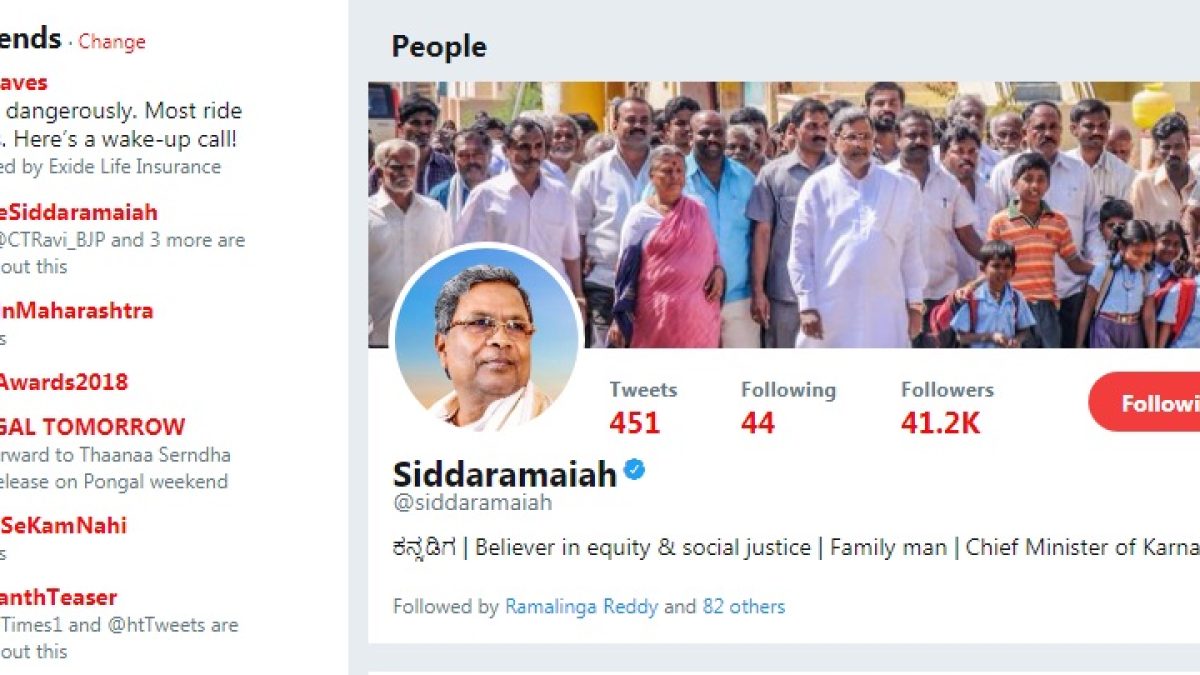The image size is (1200, 675).
Task: Open the trend ending in Siddaramaiah
Action: (x=79, y=213)
